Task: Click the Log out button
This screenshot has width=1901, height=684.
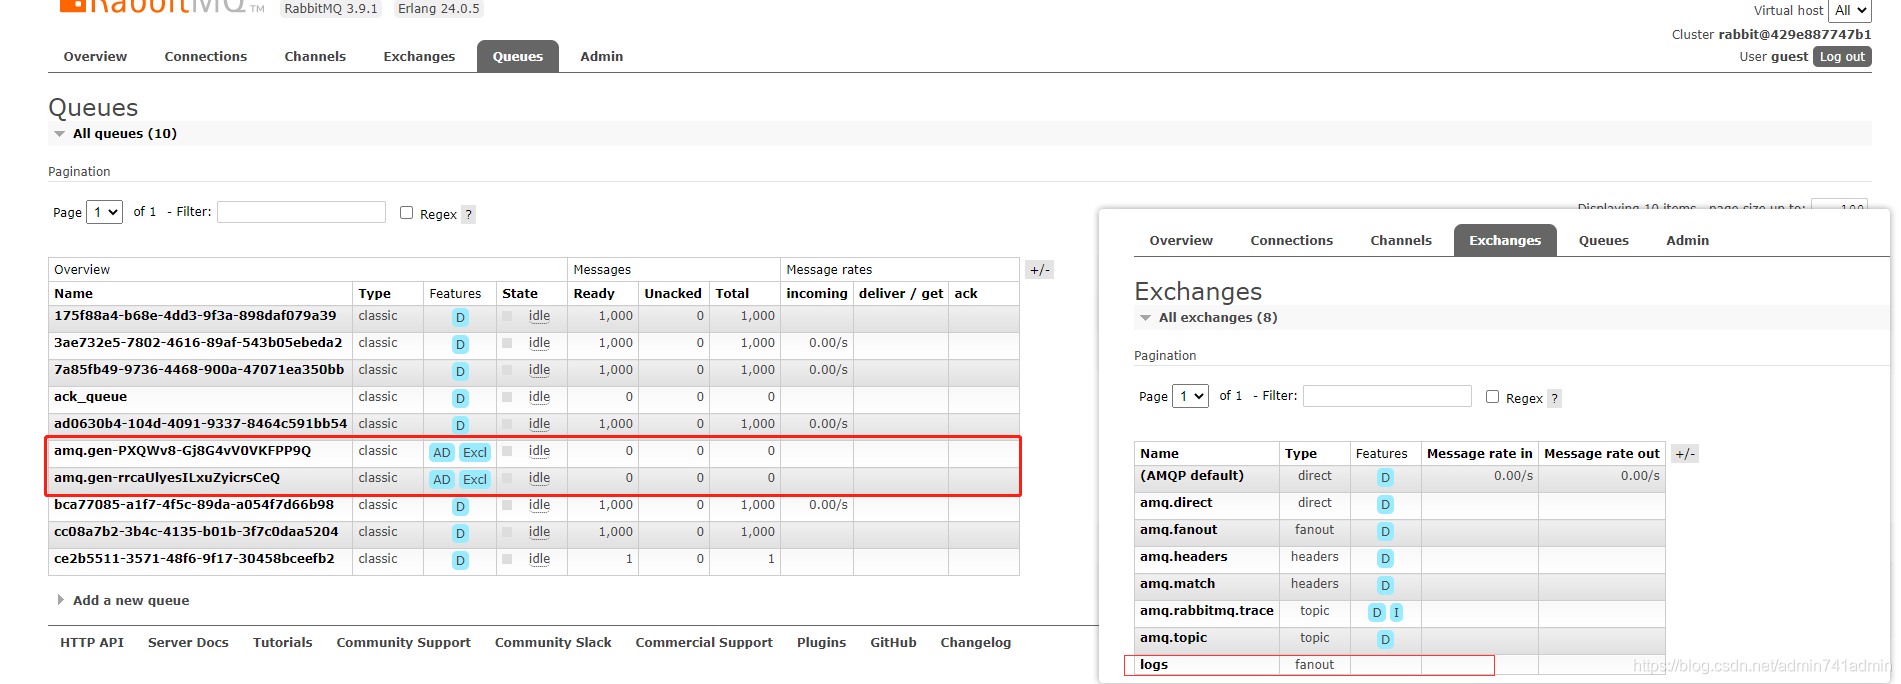Action: (x=1842, y=57)
